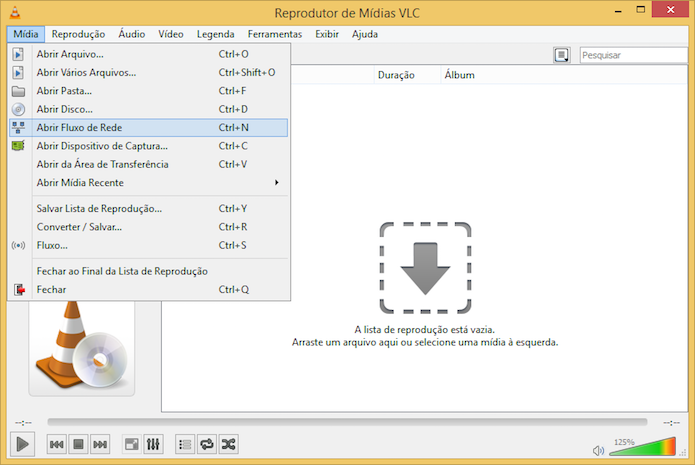Maximize the VLC window
This screenshot has height=465, width=695.
click(640, 10)
